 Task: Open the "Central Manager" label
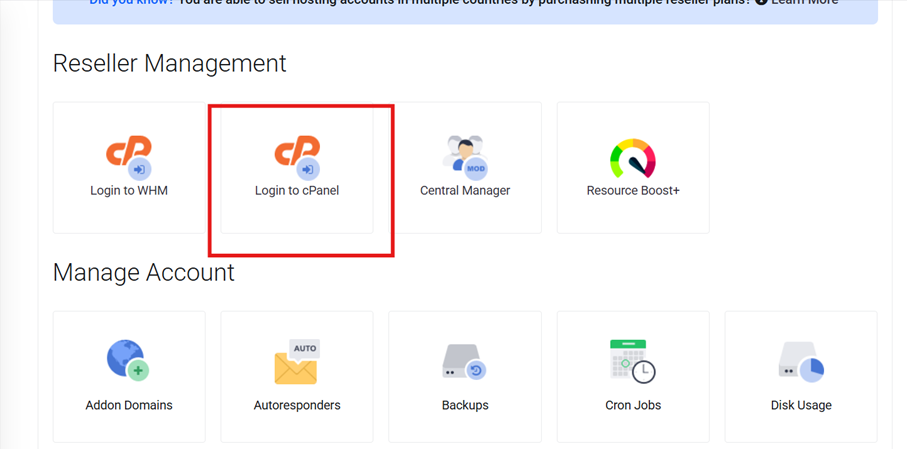click(x=465, y=190)
